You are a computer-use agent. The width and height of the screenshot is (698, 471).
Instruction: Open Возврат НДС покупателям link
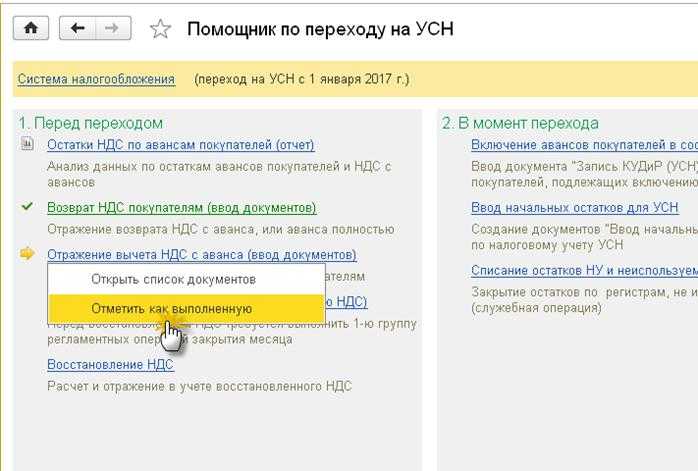click(182, 207)
